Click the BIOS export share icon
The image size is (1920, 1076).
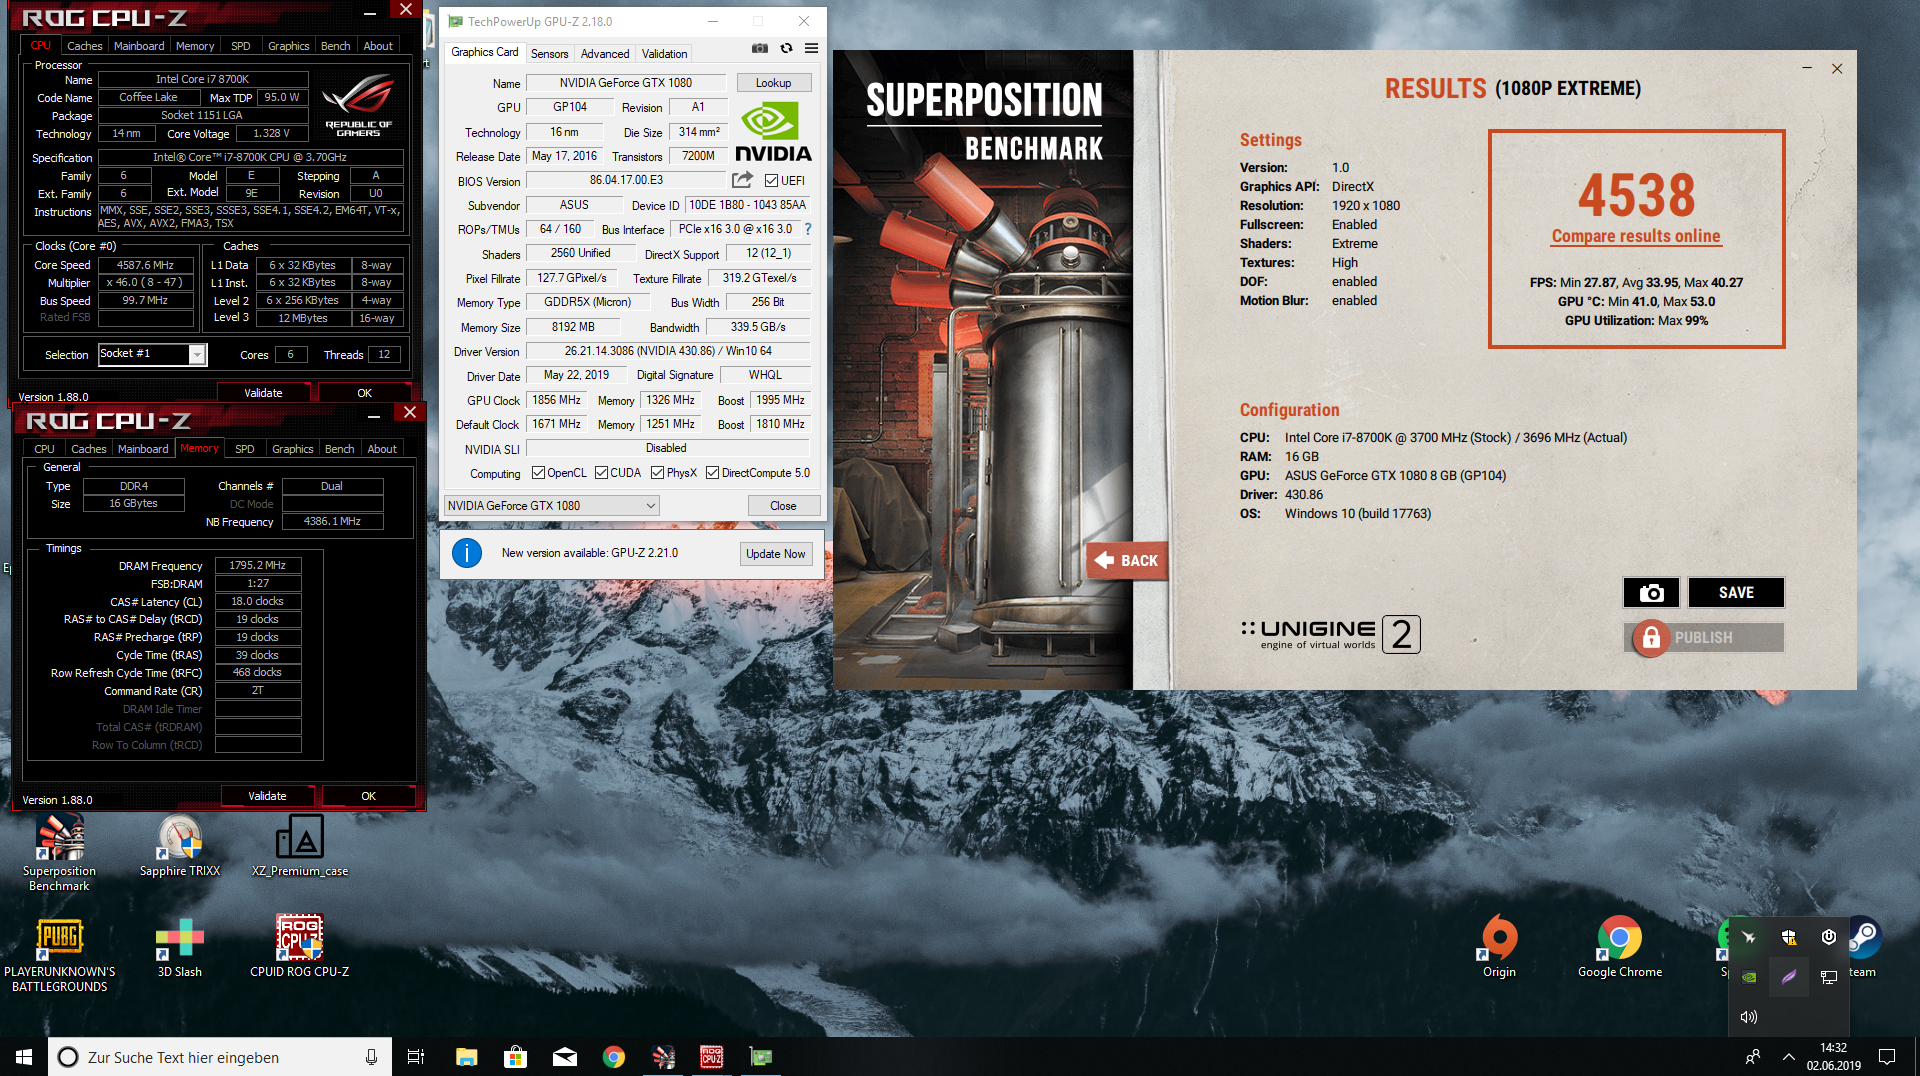(x=742, y=180)
